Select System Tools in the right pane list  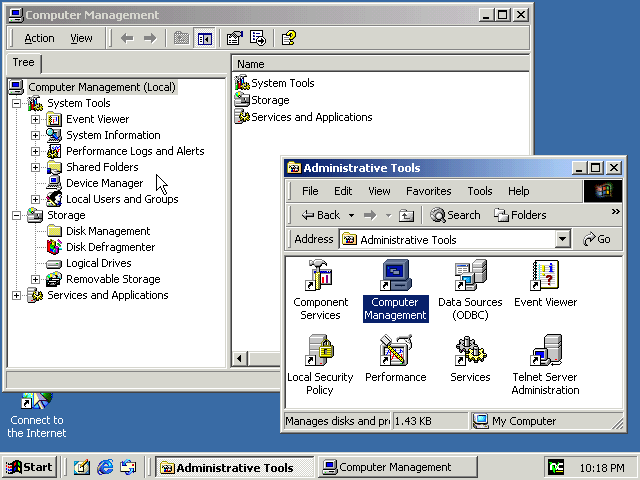(282, 83)
